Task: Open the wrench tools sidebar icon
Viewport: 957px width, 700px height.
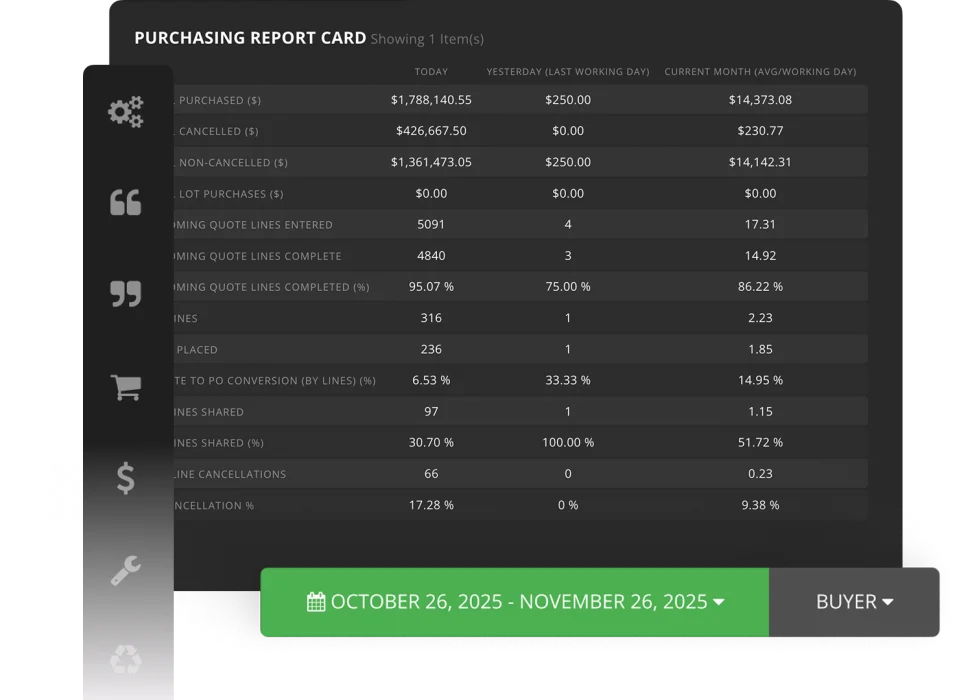Action: [126, 570]
